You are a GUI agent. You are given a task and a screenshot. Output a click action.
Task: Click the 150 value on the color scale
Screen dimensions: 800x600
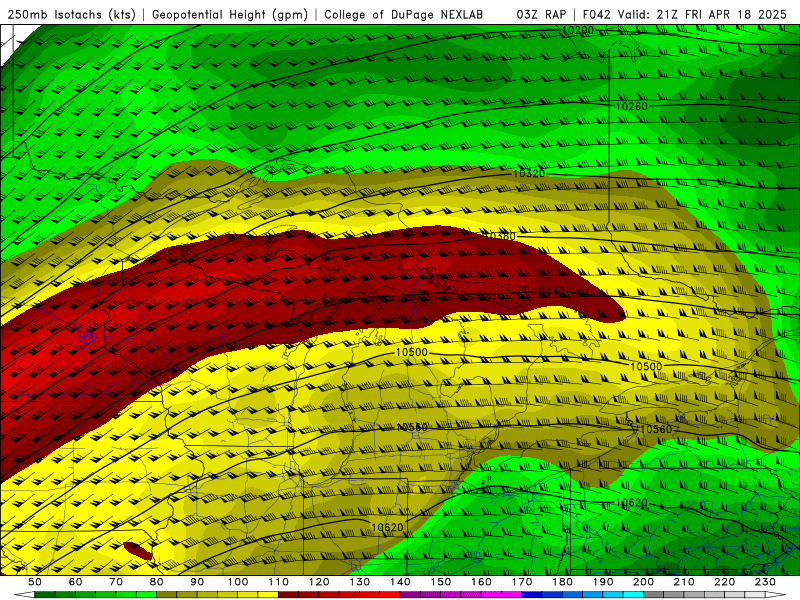click(441, 582)
